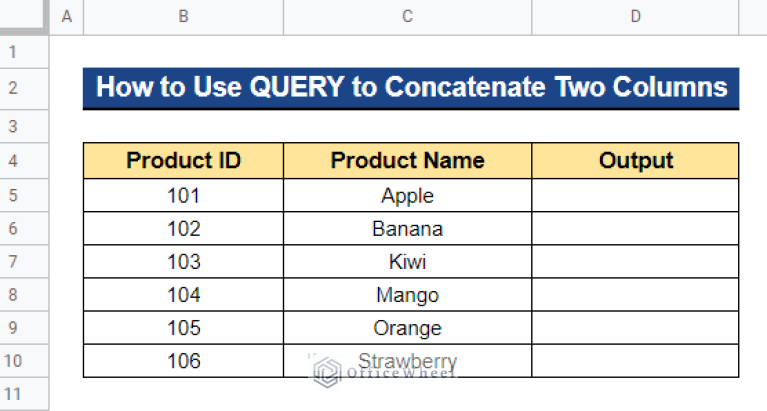Click the Orange cell
This screenshot has height=411, width=767.
point(407,328)
